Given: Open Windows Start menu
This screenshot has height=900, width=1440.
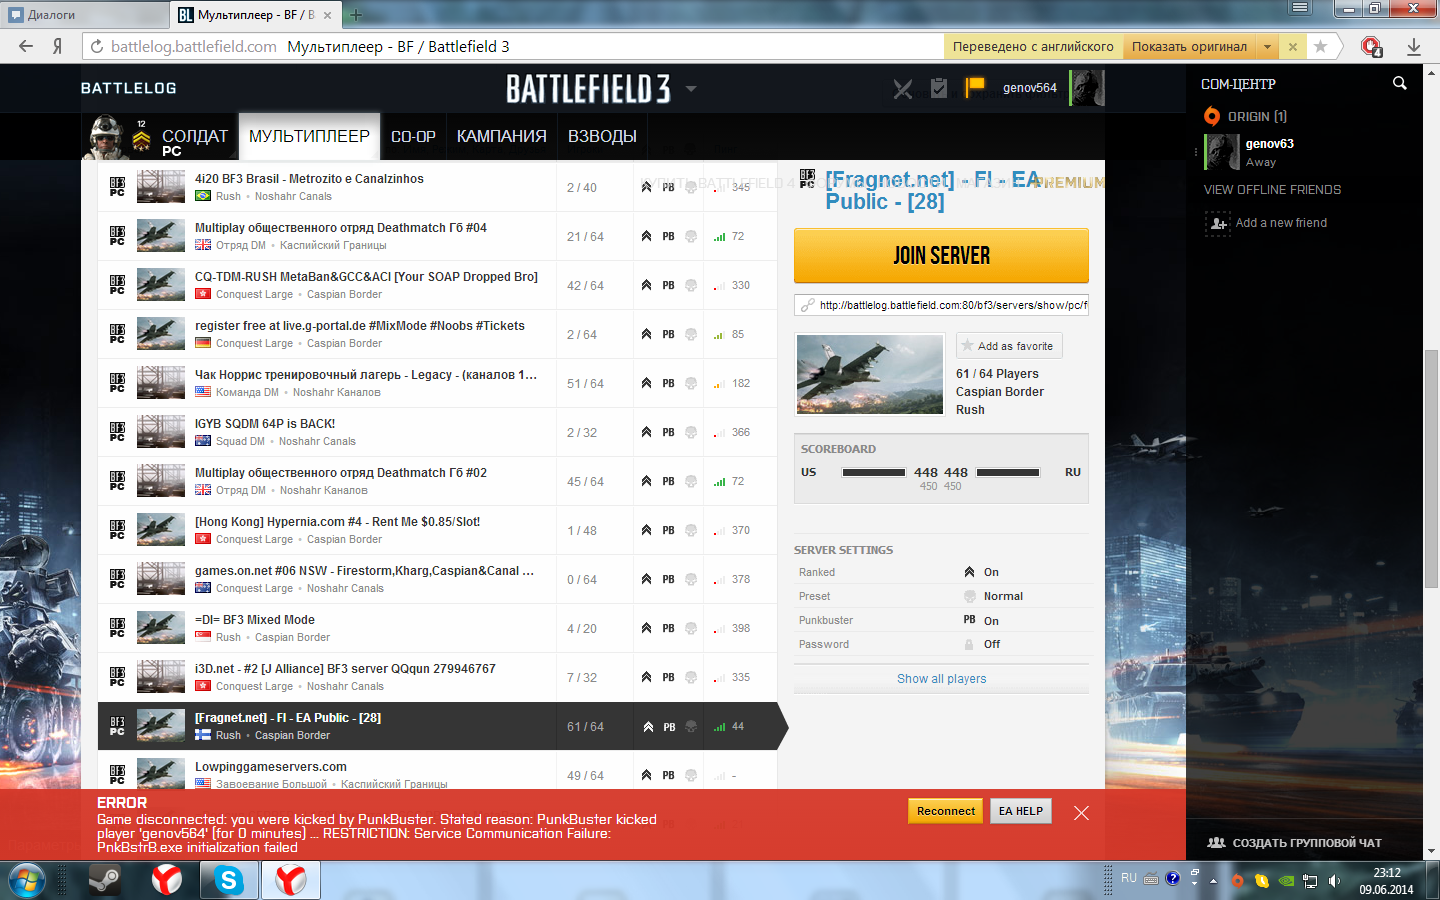Looking at the screenshot, I should tap(27, 880).
